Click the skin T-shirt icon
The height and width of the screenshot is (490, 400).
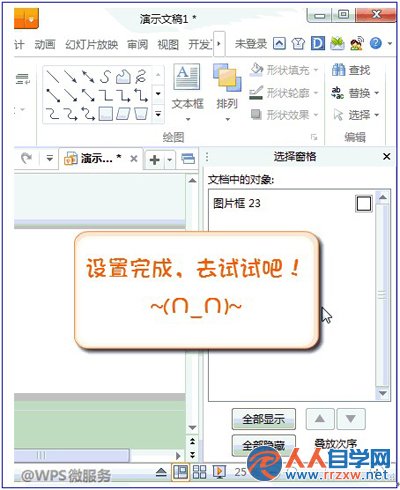tap(298, 44)
